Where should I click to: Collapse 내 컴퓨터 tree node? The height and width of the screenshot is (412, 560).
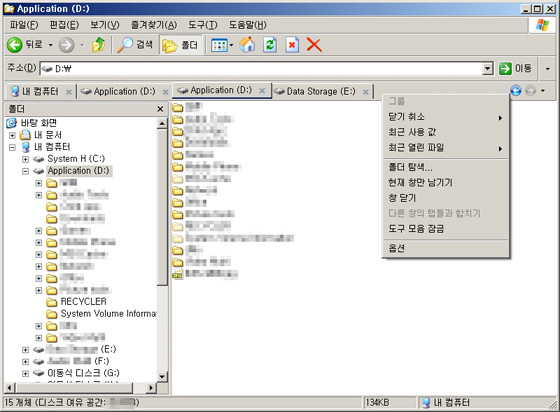(12, 147)
